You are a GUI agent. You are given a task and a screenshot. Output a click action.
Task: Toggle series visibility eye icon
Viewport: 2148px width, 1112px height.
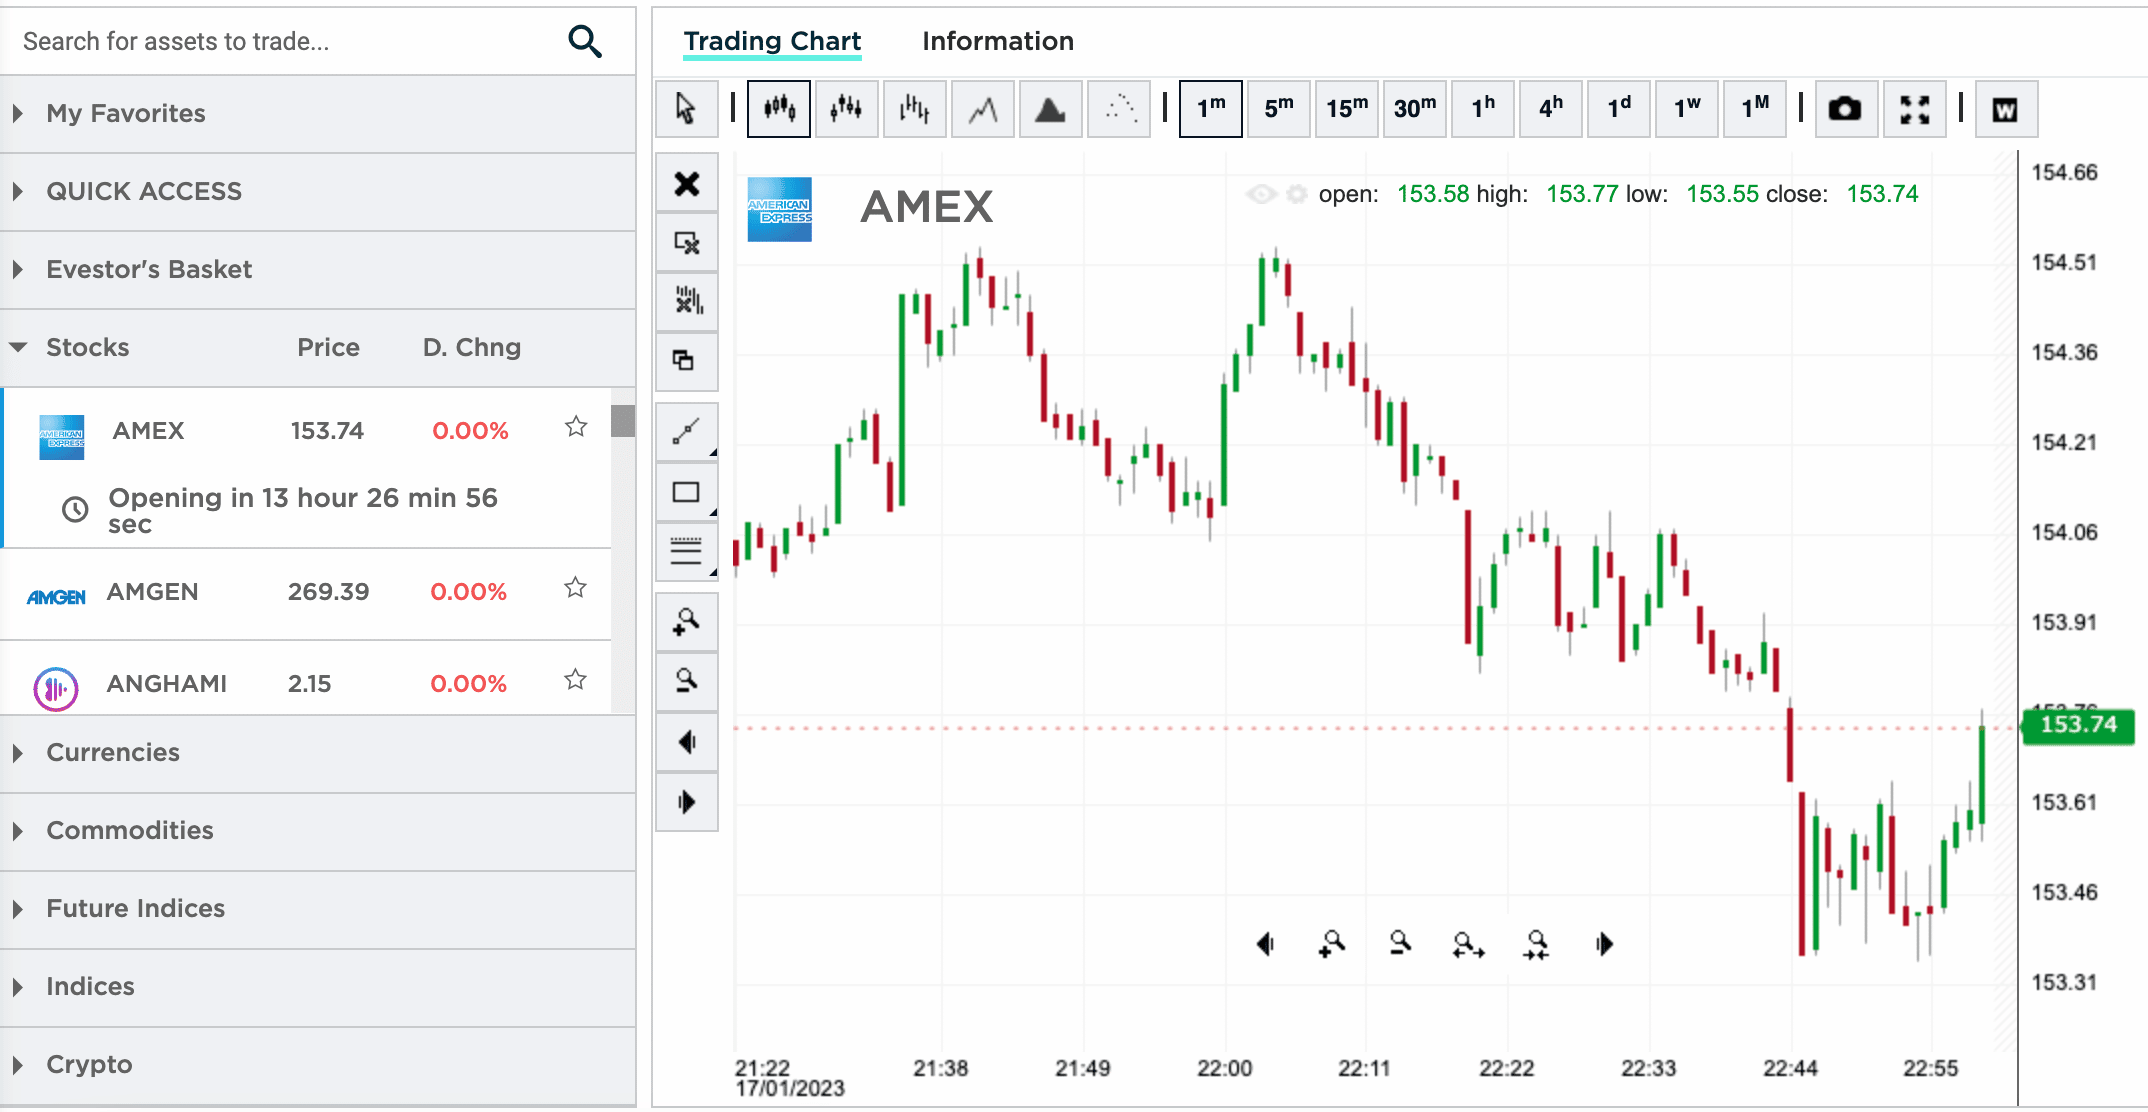(x=1262, y=194)
